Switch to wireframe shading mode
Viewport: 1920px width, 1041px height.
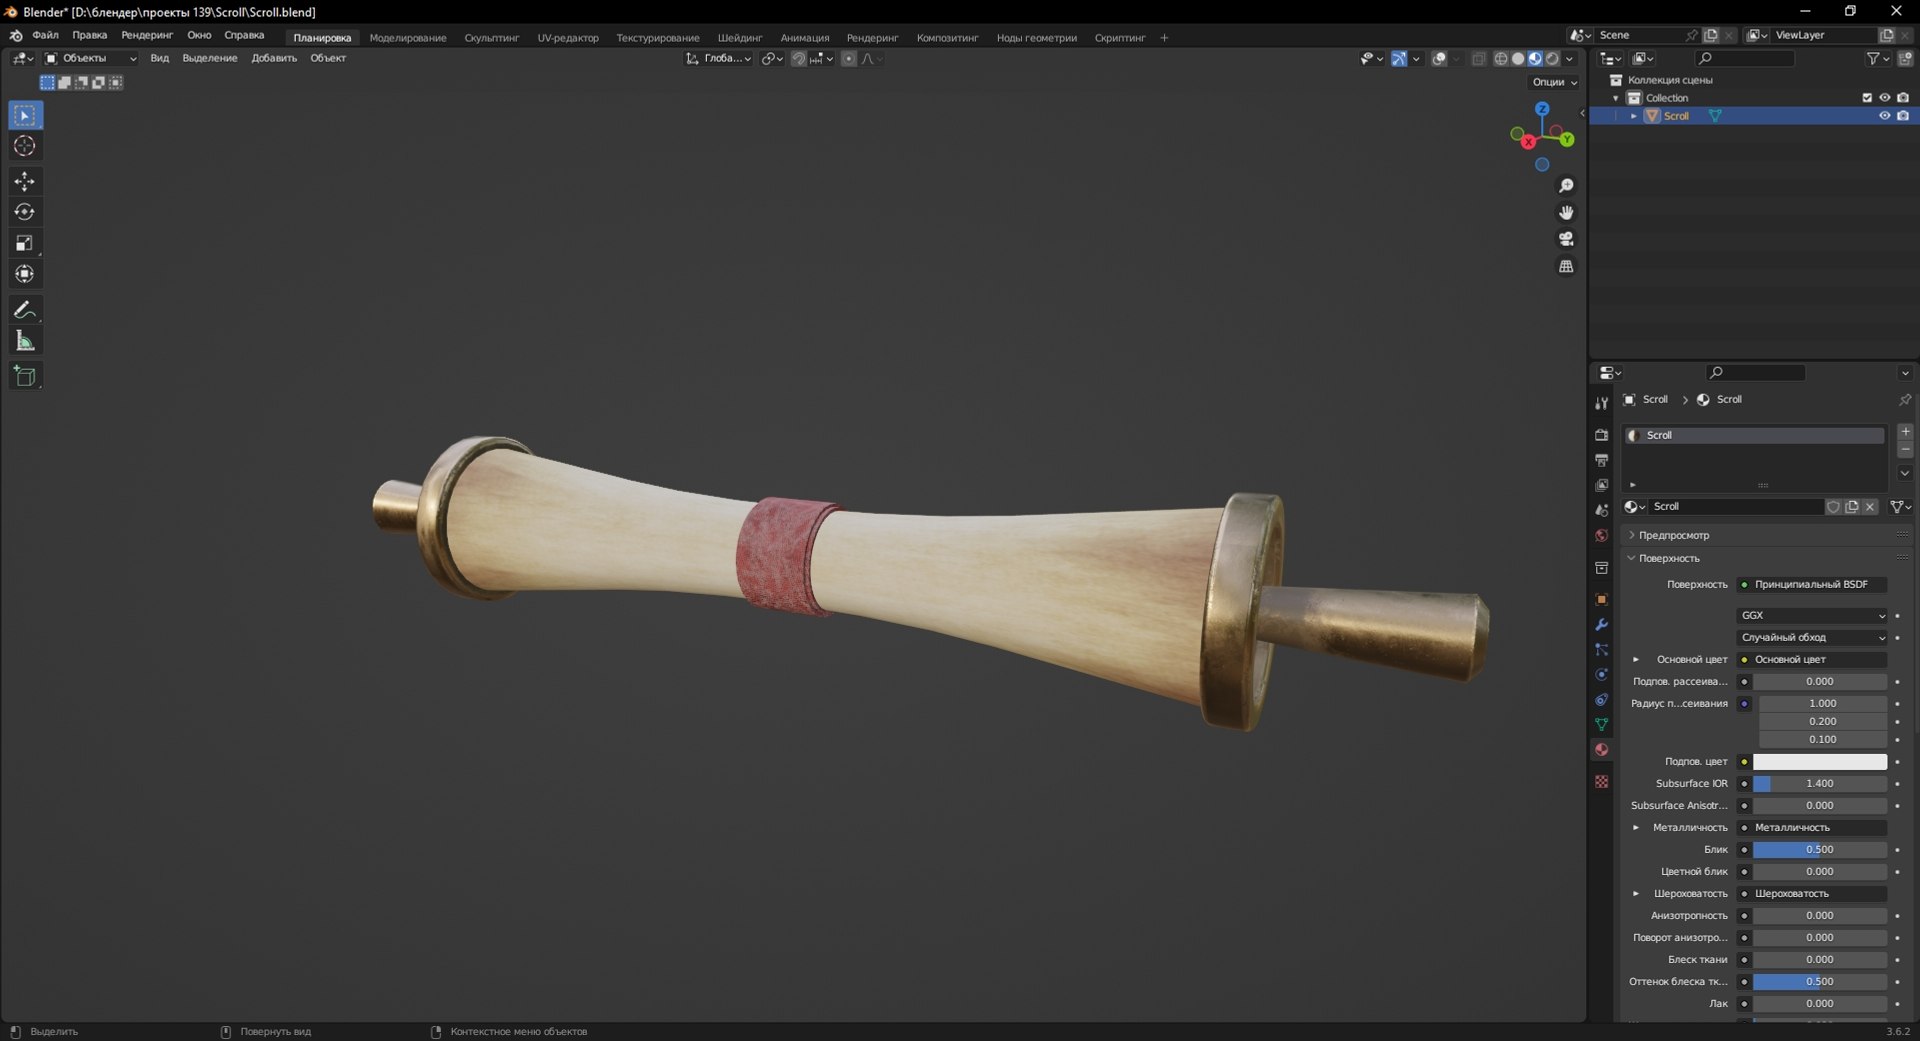tap(1501, 59)
